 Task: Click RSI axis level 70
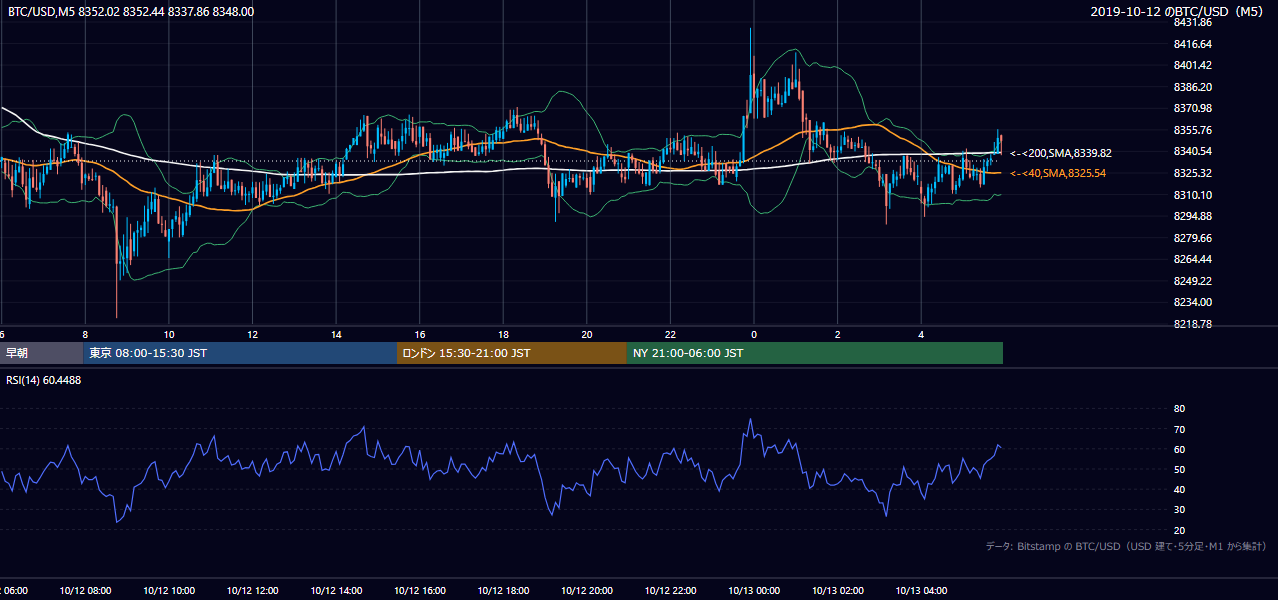tap(1179, 429)
